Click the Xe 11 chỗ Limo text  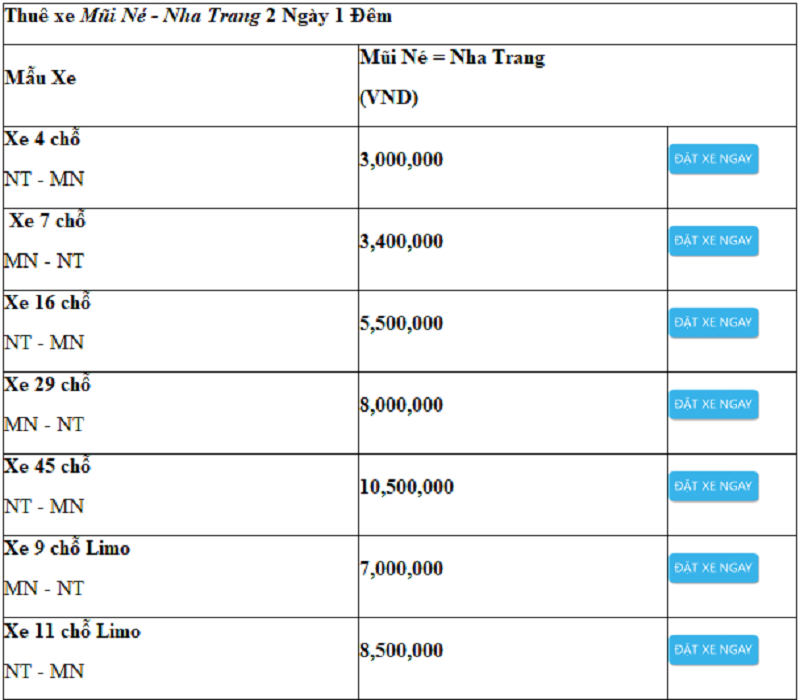point(72,631)
